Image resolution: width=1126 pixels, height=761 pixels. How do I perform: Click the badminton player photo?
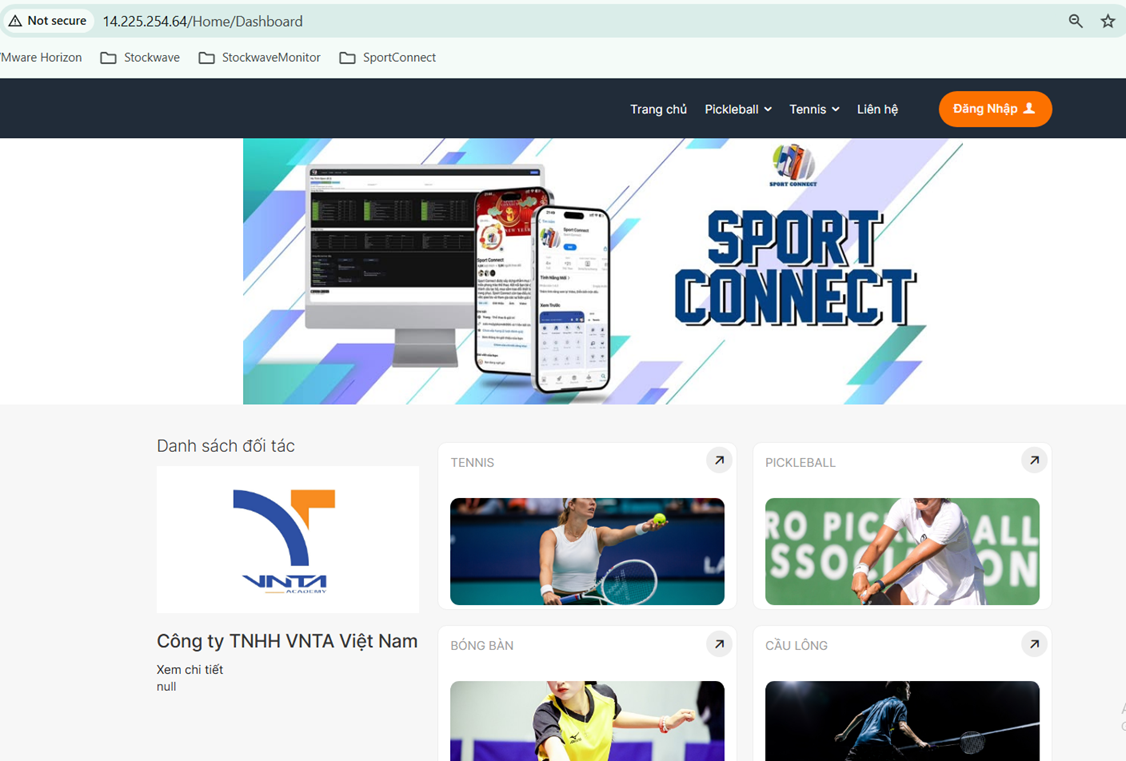[902, 721]
